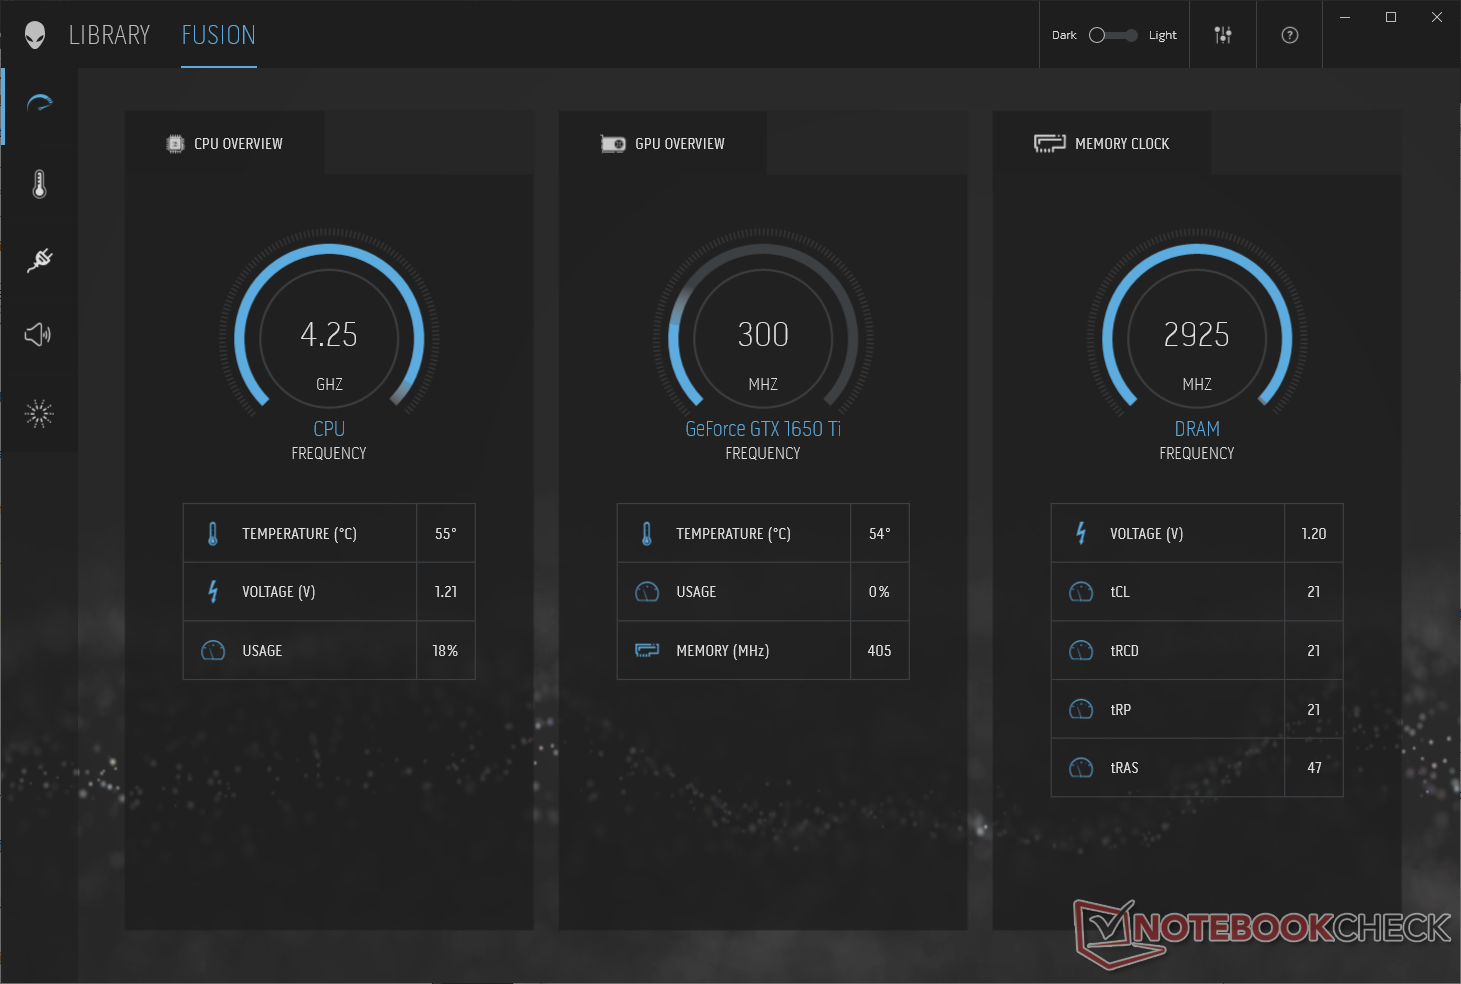Image resolution: width=1461 pixels, height=984 pixels.
Task: Click the chip icon beside CPU OVERVIEW
Action: (x=175, y=144)
